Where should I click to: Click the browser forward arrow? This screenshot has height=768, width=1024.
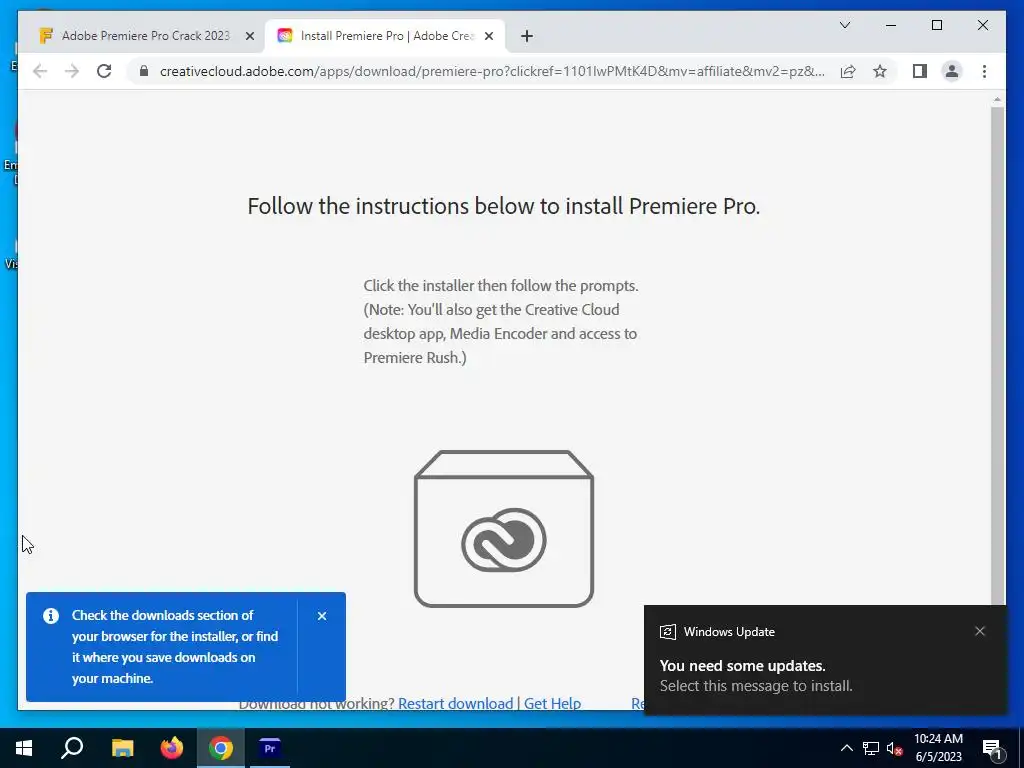pyautogui.click(x=72, y=71)
